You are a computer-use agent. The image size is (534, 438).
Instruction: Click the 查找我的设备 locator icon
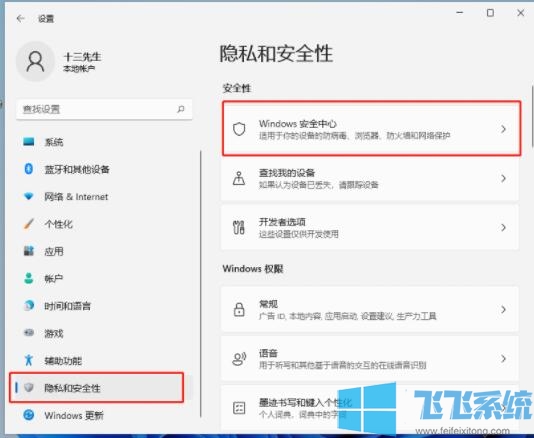239,178
